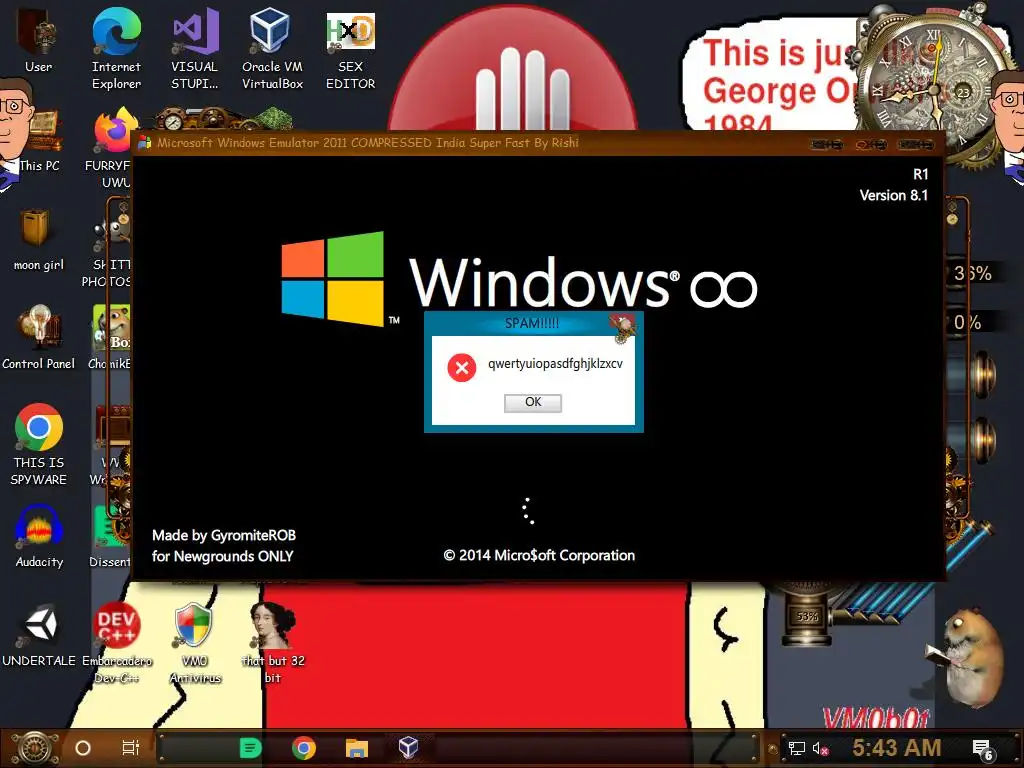Open 'that but 32 bit' icon
The image size is (1024, 768).
(273, 643)
